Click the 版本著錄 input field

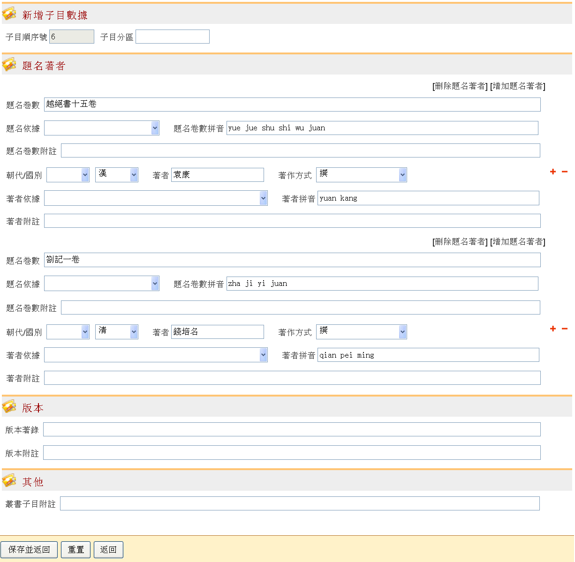coord(292,430)
